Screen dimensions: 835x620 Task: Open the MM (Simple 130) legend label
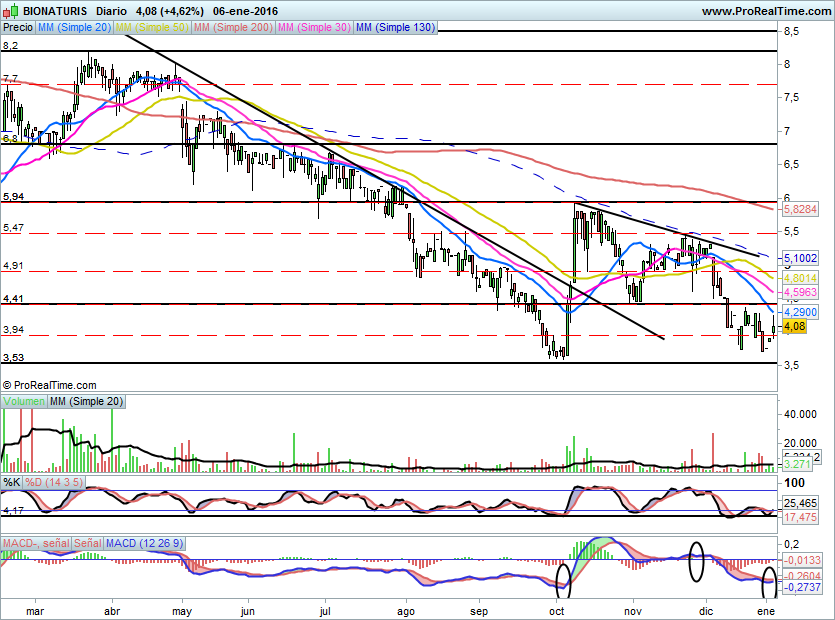[395, 27]
